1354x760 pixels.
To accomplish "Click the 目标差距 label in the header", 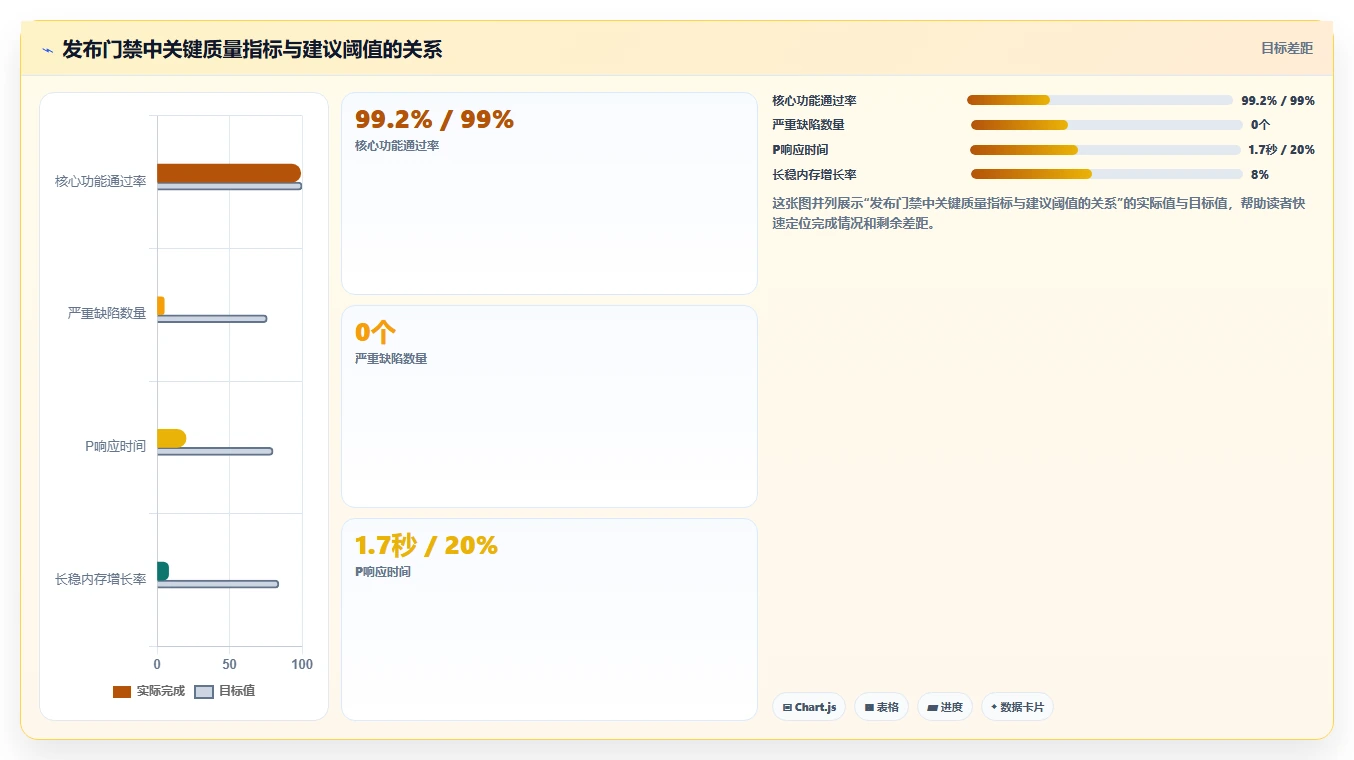I will click(x=1286, y=48).
